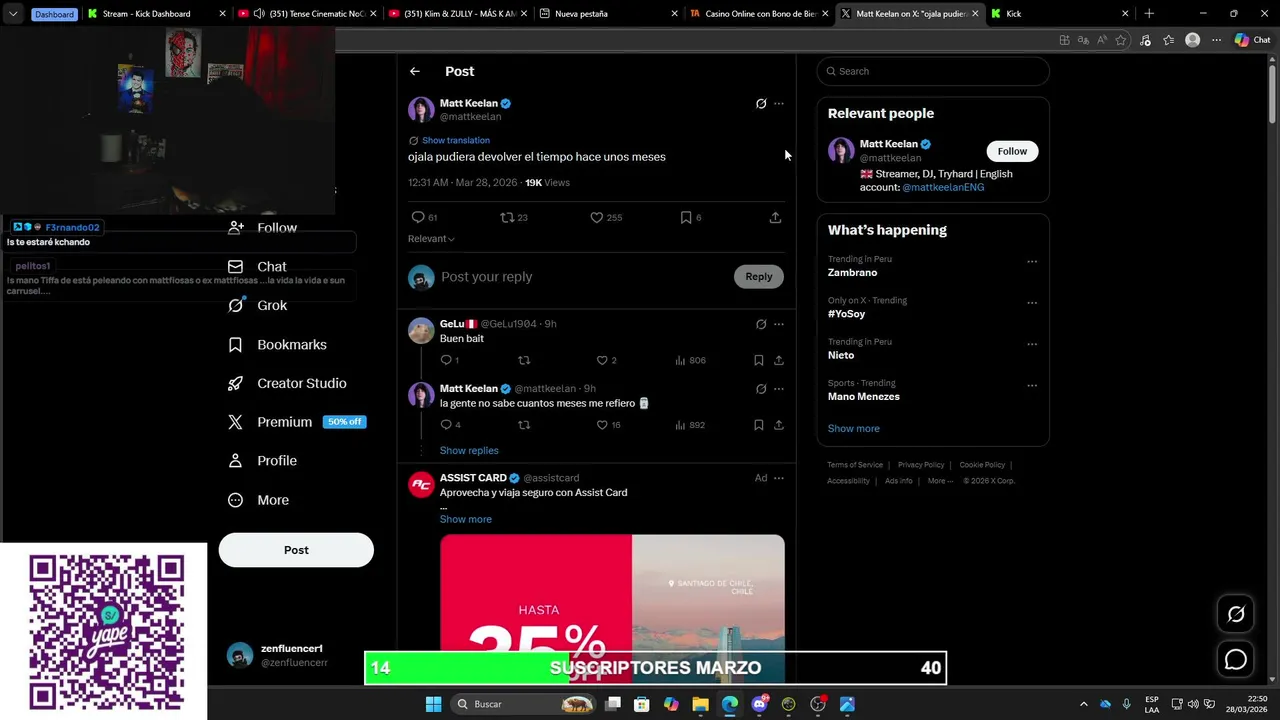Open options for Zambrano trend
The image size is (1280, 720).
1032,262
